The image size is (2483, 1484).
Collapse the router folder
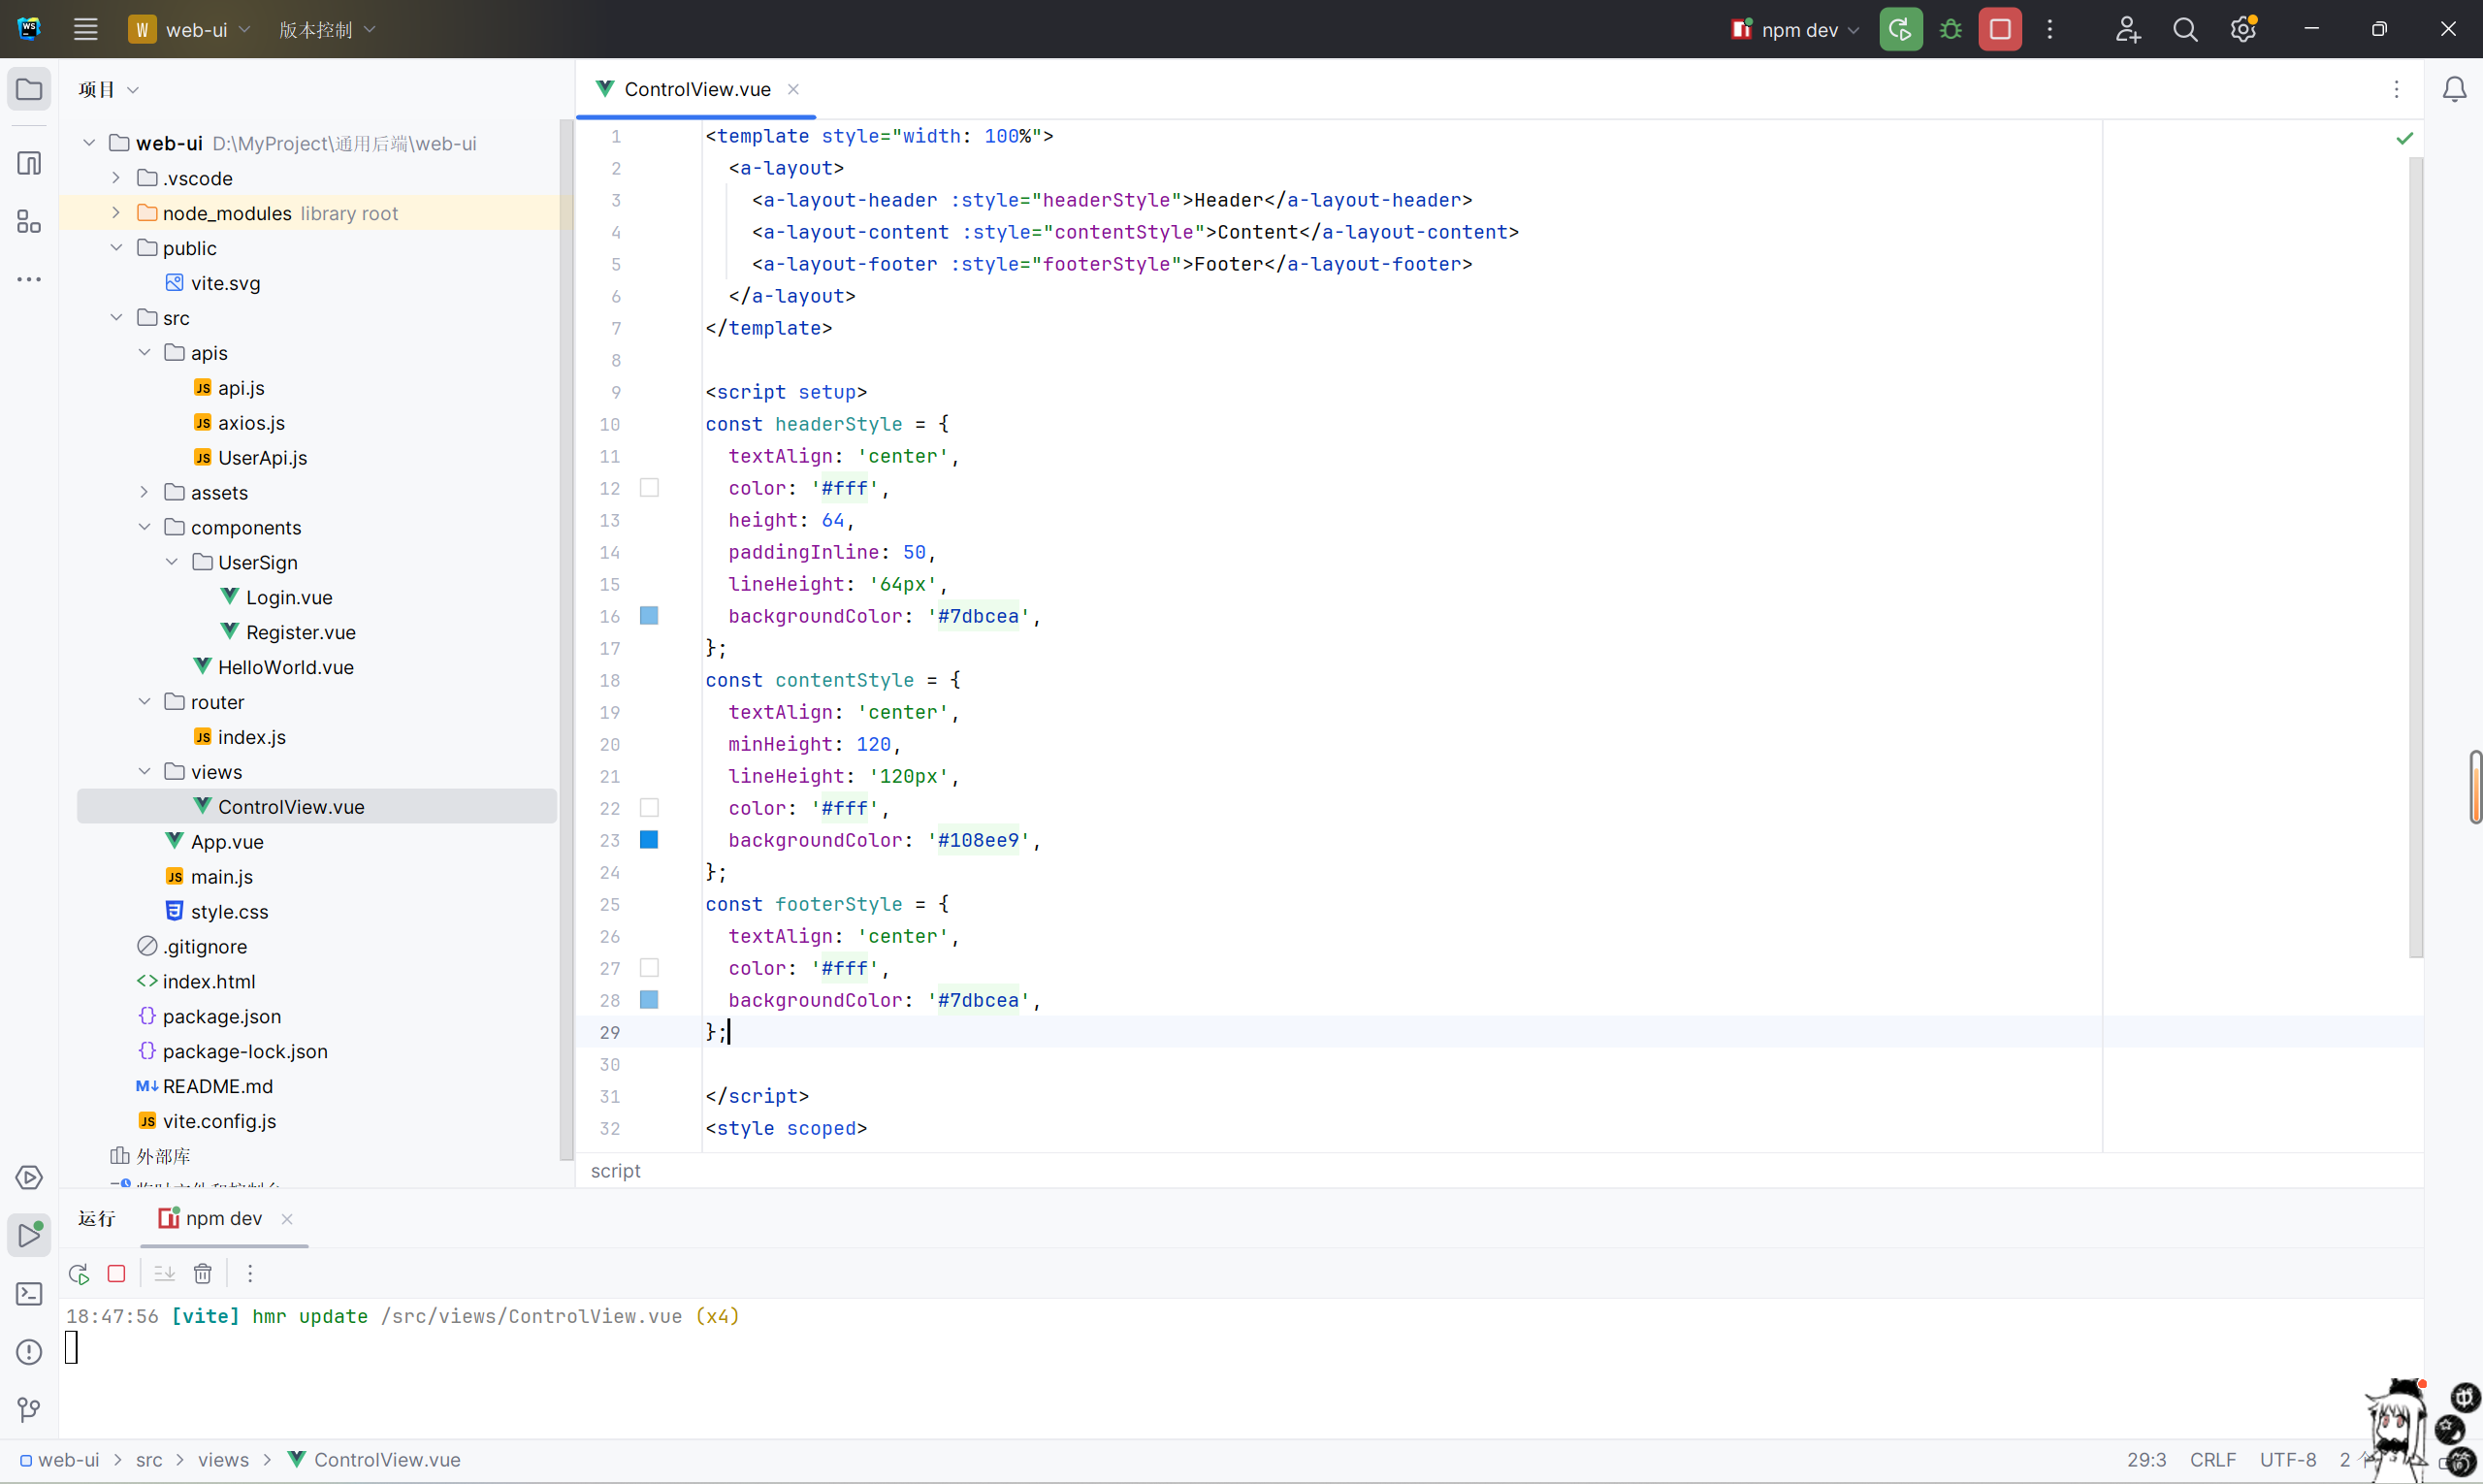tap(144, 702)
